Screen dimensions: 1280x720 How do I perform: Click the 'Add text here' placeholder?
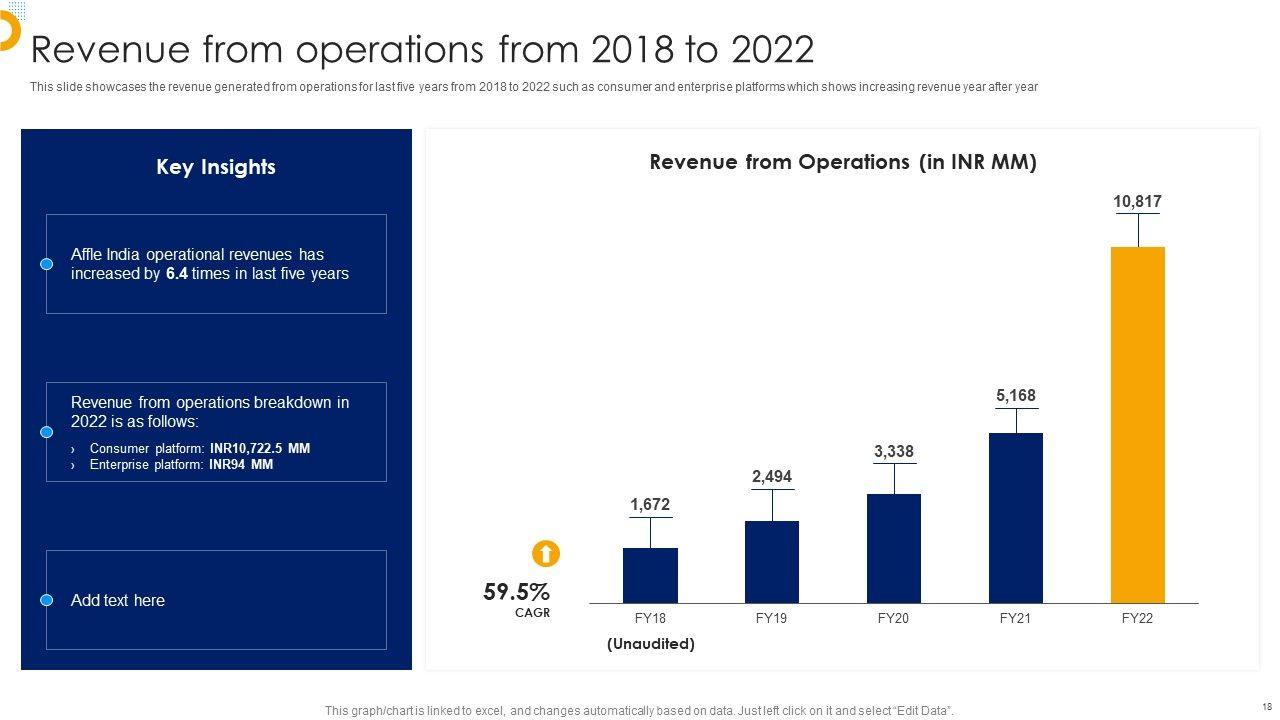tap(118, 600)
